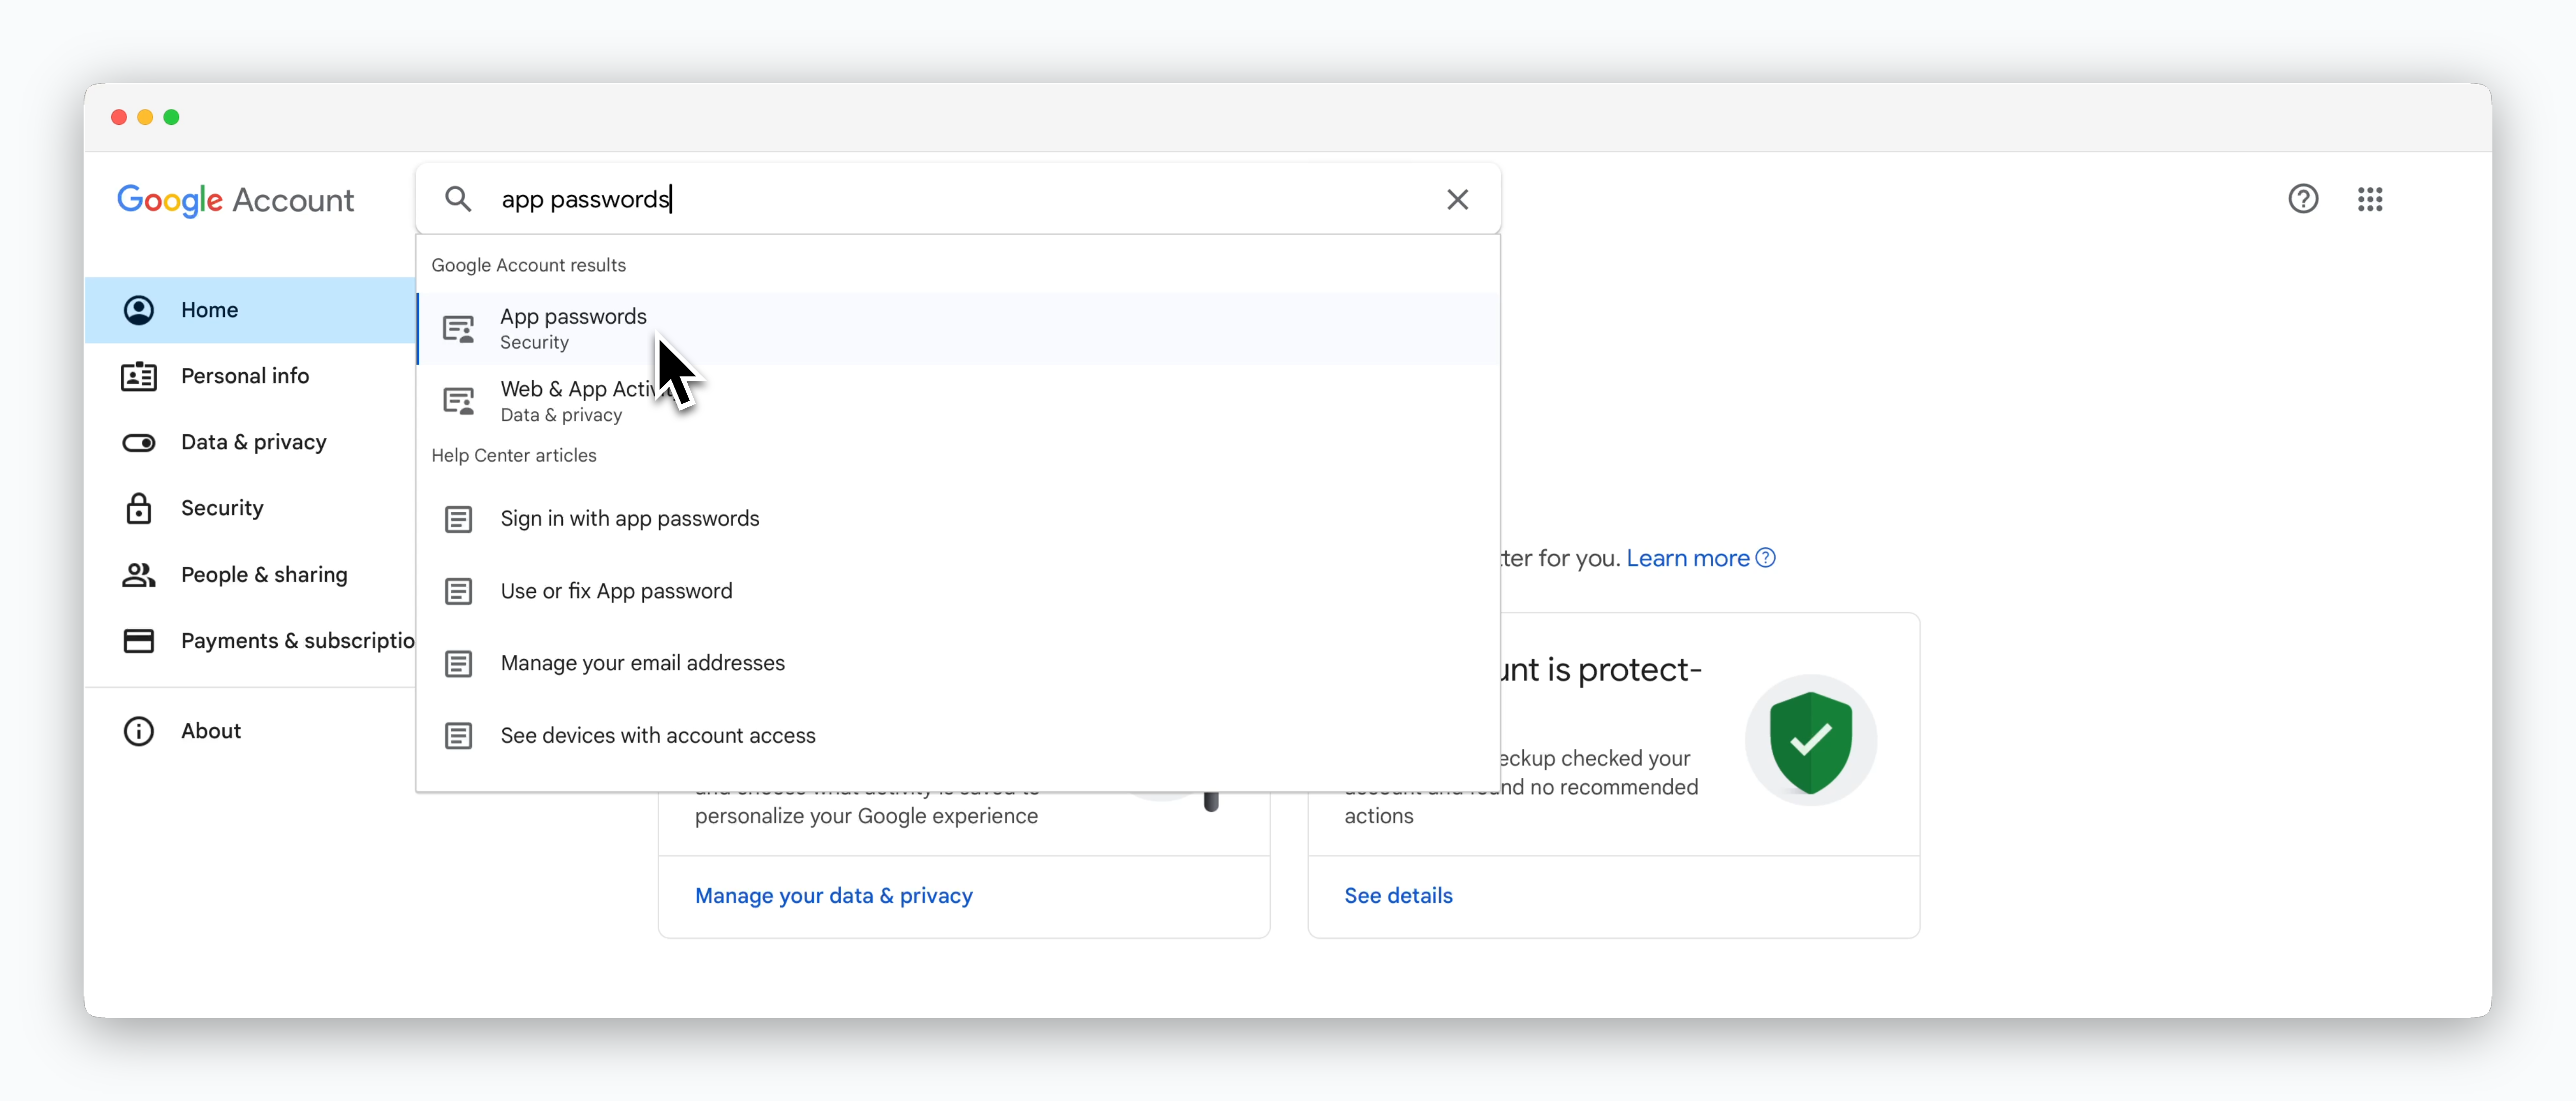Click the Learn more link

point(1687,558)
